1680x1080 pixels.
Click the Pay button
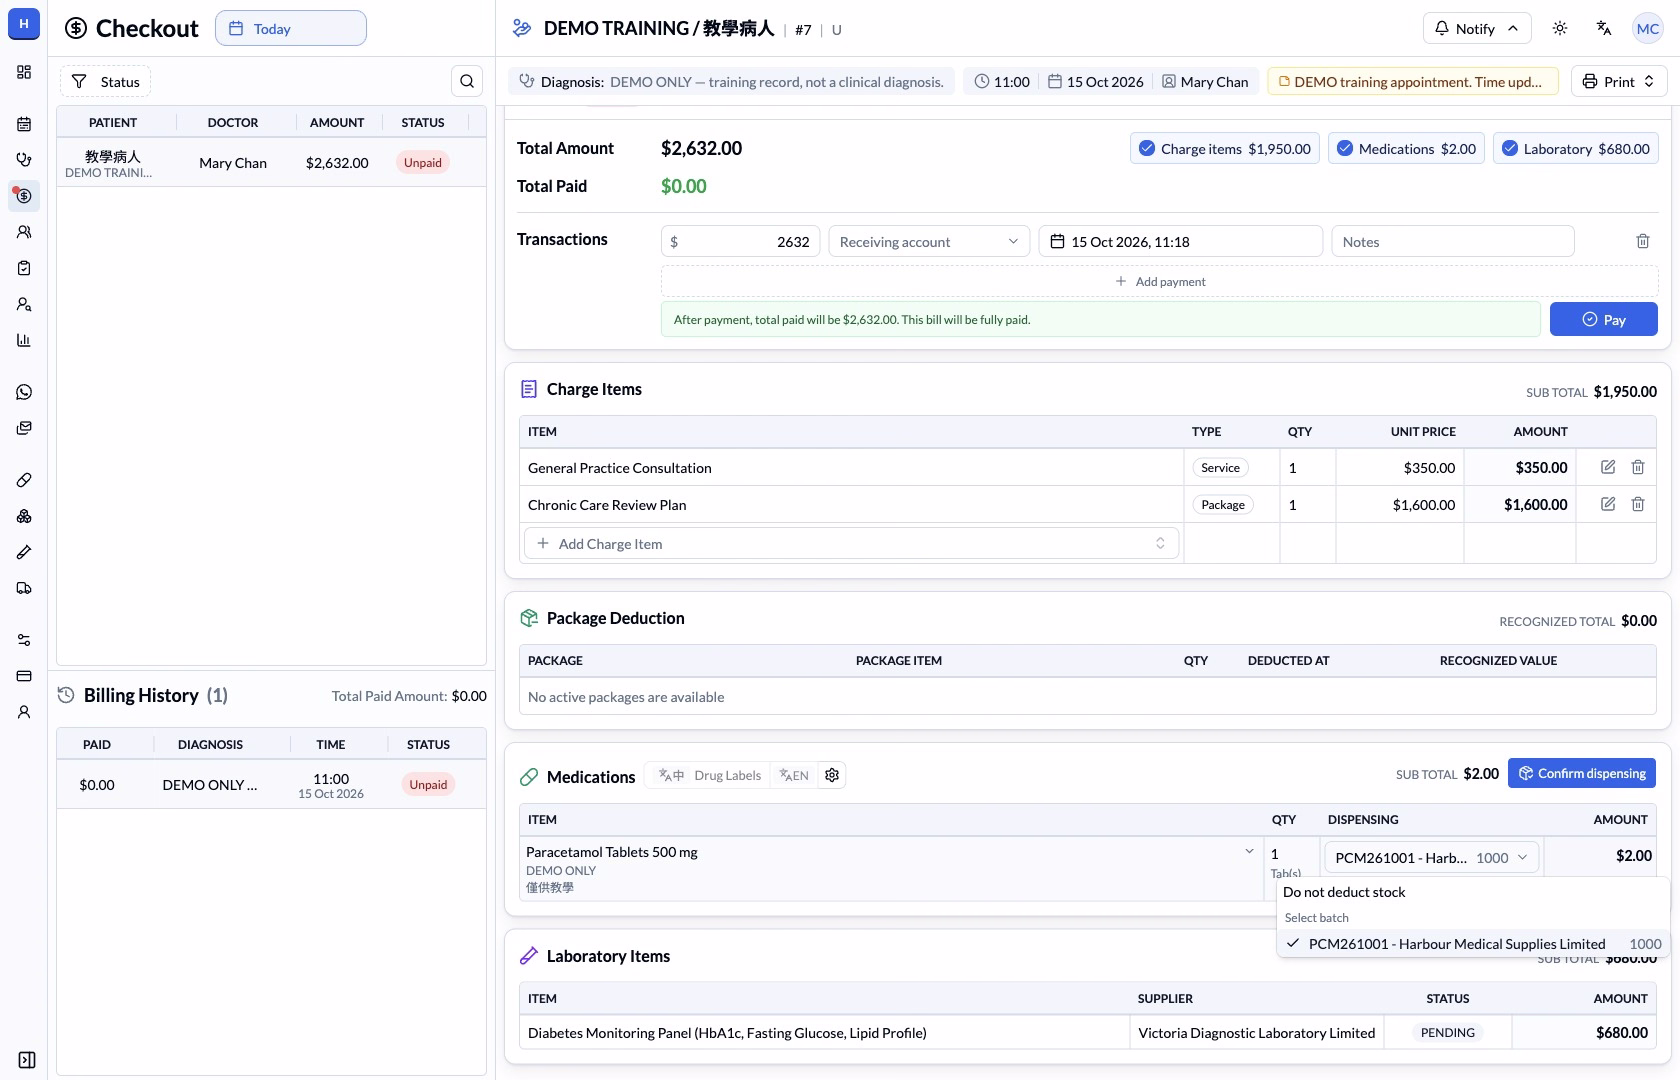pos(1604,319)
